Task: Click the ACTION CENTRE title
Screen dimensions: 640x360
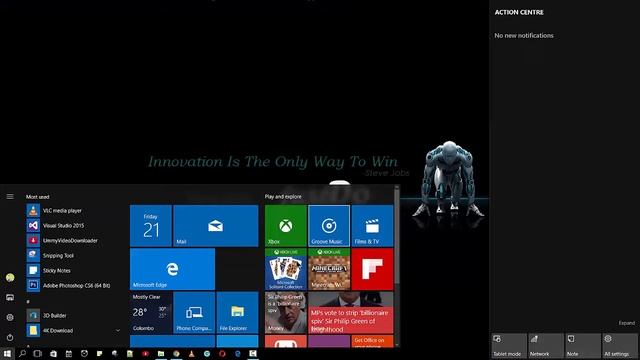Action: point(519,12)
